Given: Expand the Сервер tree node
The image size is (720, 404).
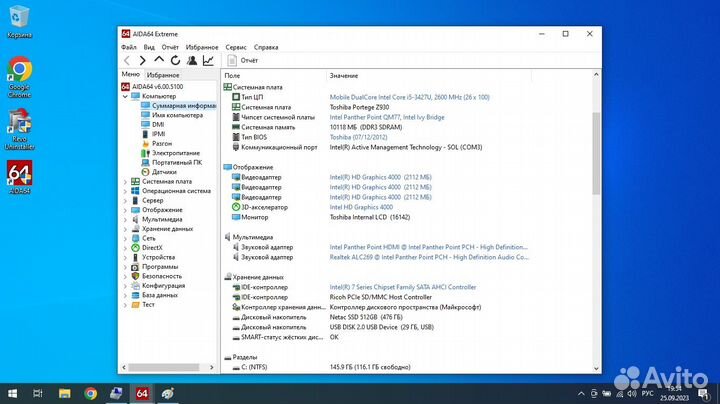Looking at the screenshot, I should click(125, 201).
